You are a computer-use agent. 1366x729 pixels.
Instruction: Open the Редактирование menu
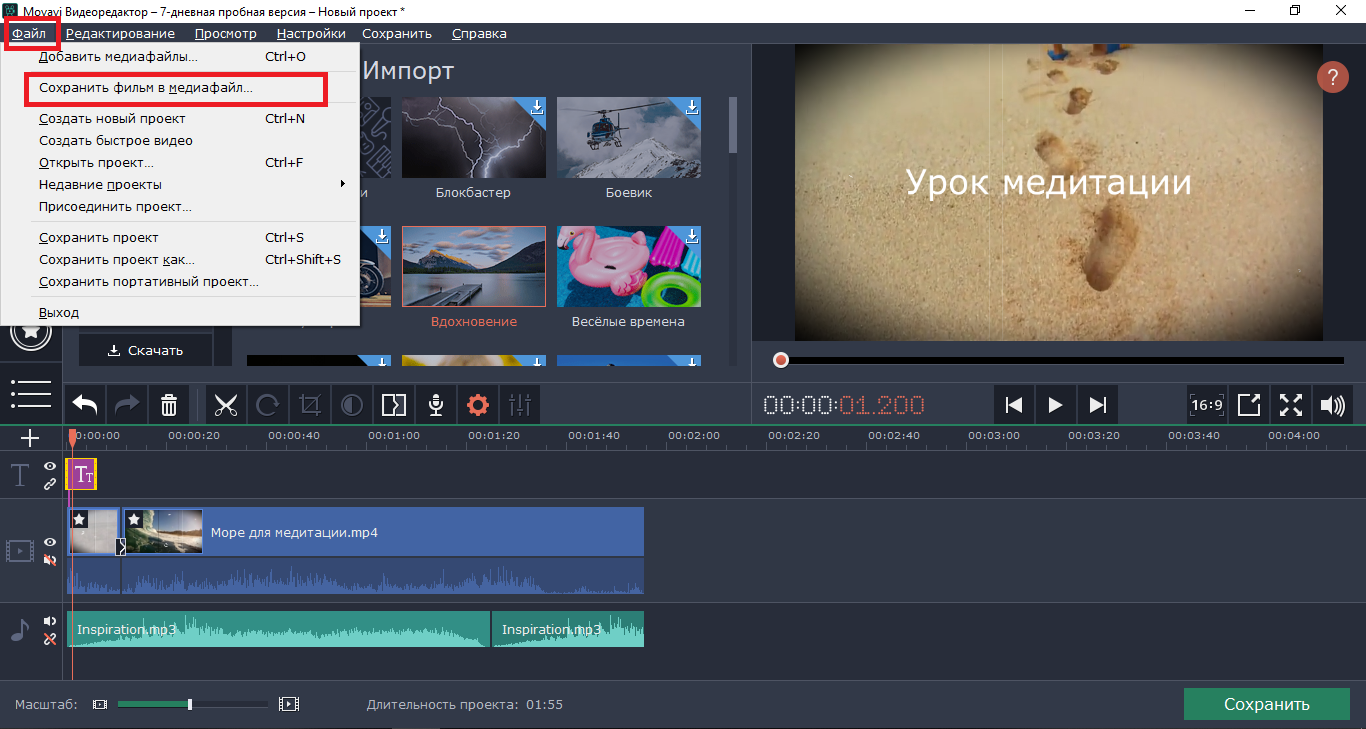[x=120, y=33]
